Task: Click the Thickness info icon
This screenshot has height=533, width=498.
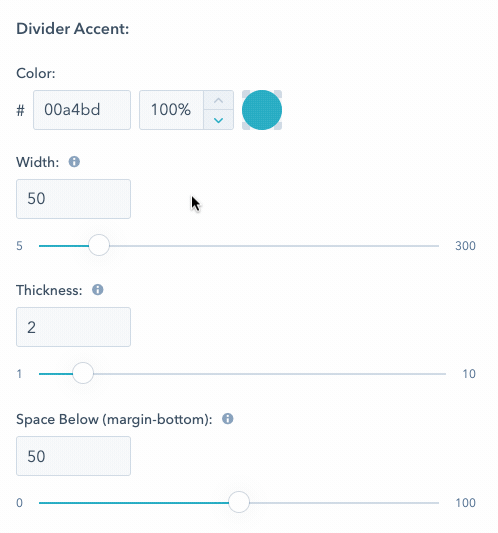Action: (x=98, y=290)
